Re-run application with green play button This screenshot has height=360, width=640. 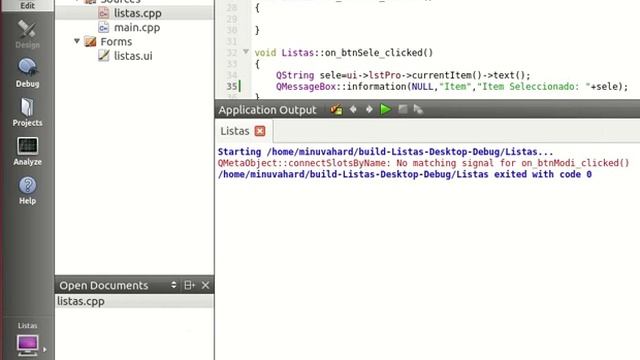coord(385,109)
